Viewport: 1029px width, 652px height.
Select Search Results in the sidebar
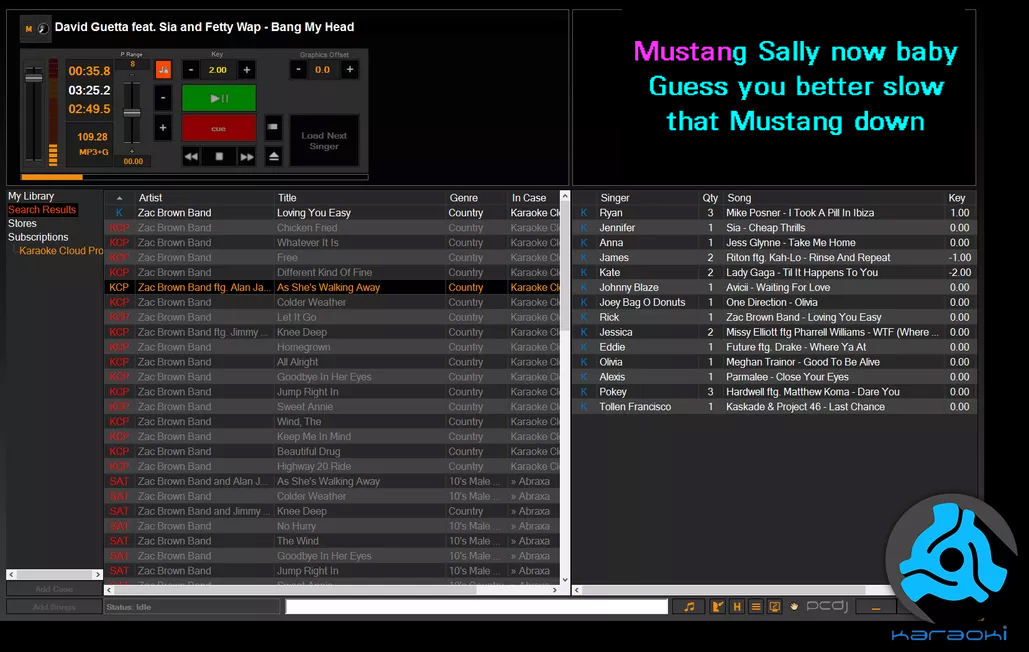point(42,210)
